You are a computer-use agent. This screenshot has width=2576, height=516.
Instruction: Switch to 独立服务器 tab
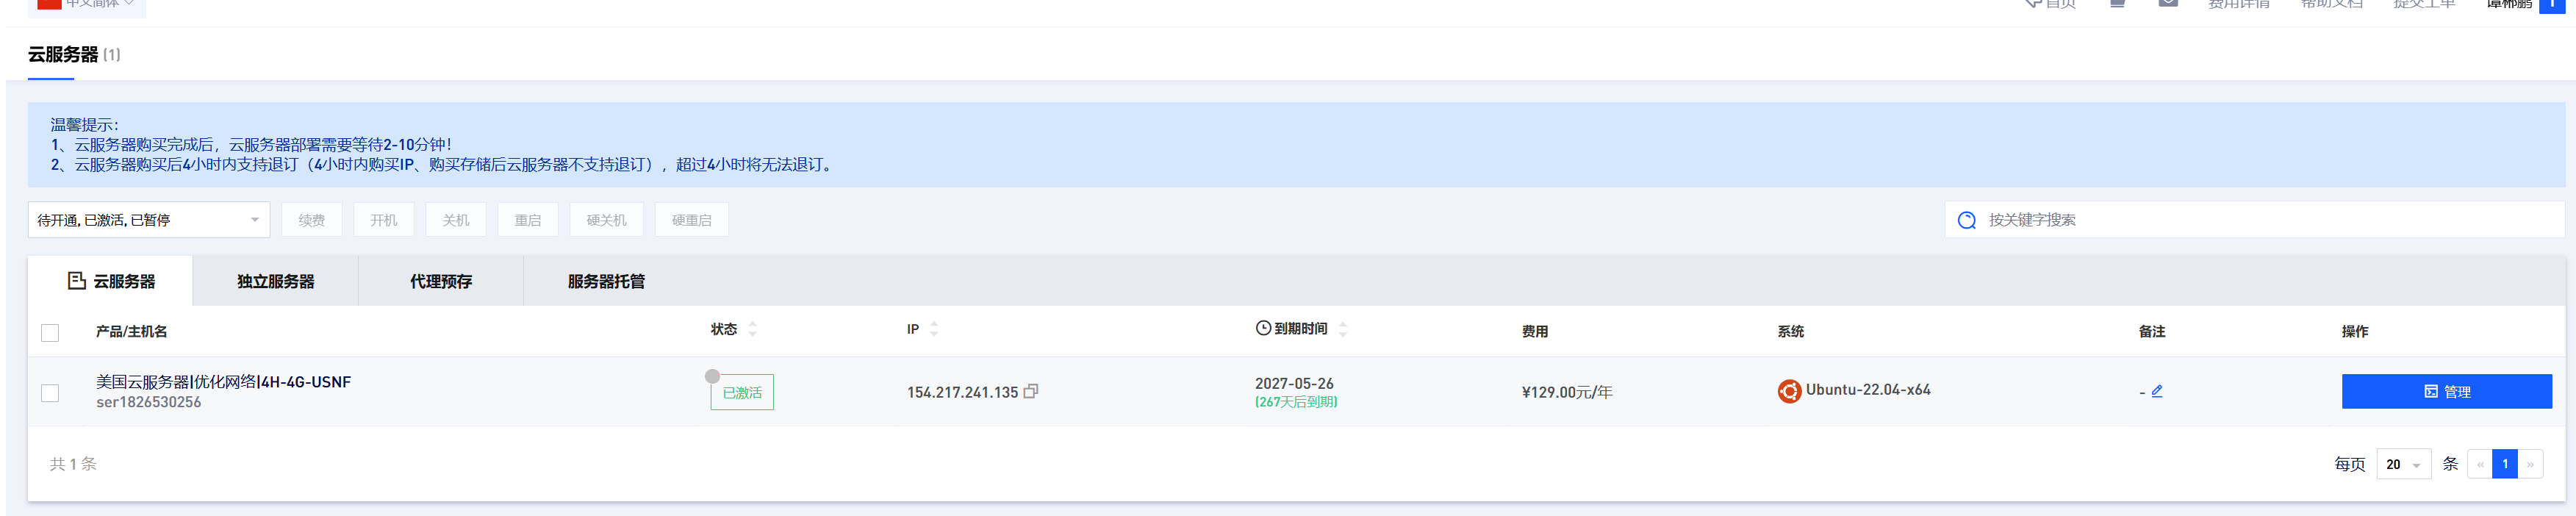tap(276, 281)
